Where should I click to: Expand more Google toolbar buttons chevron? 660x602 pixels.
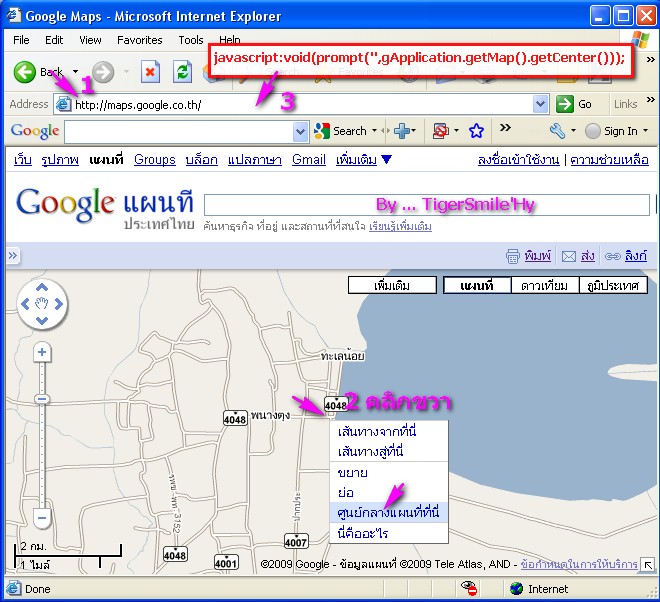505,128
